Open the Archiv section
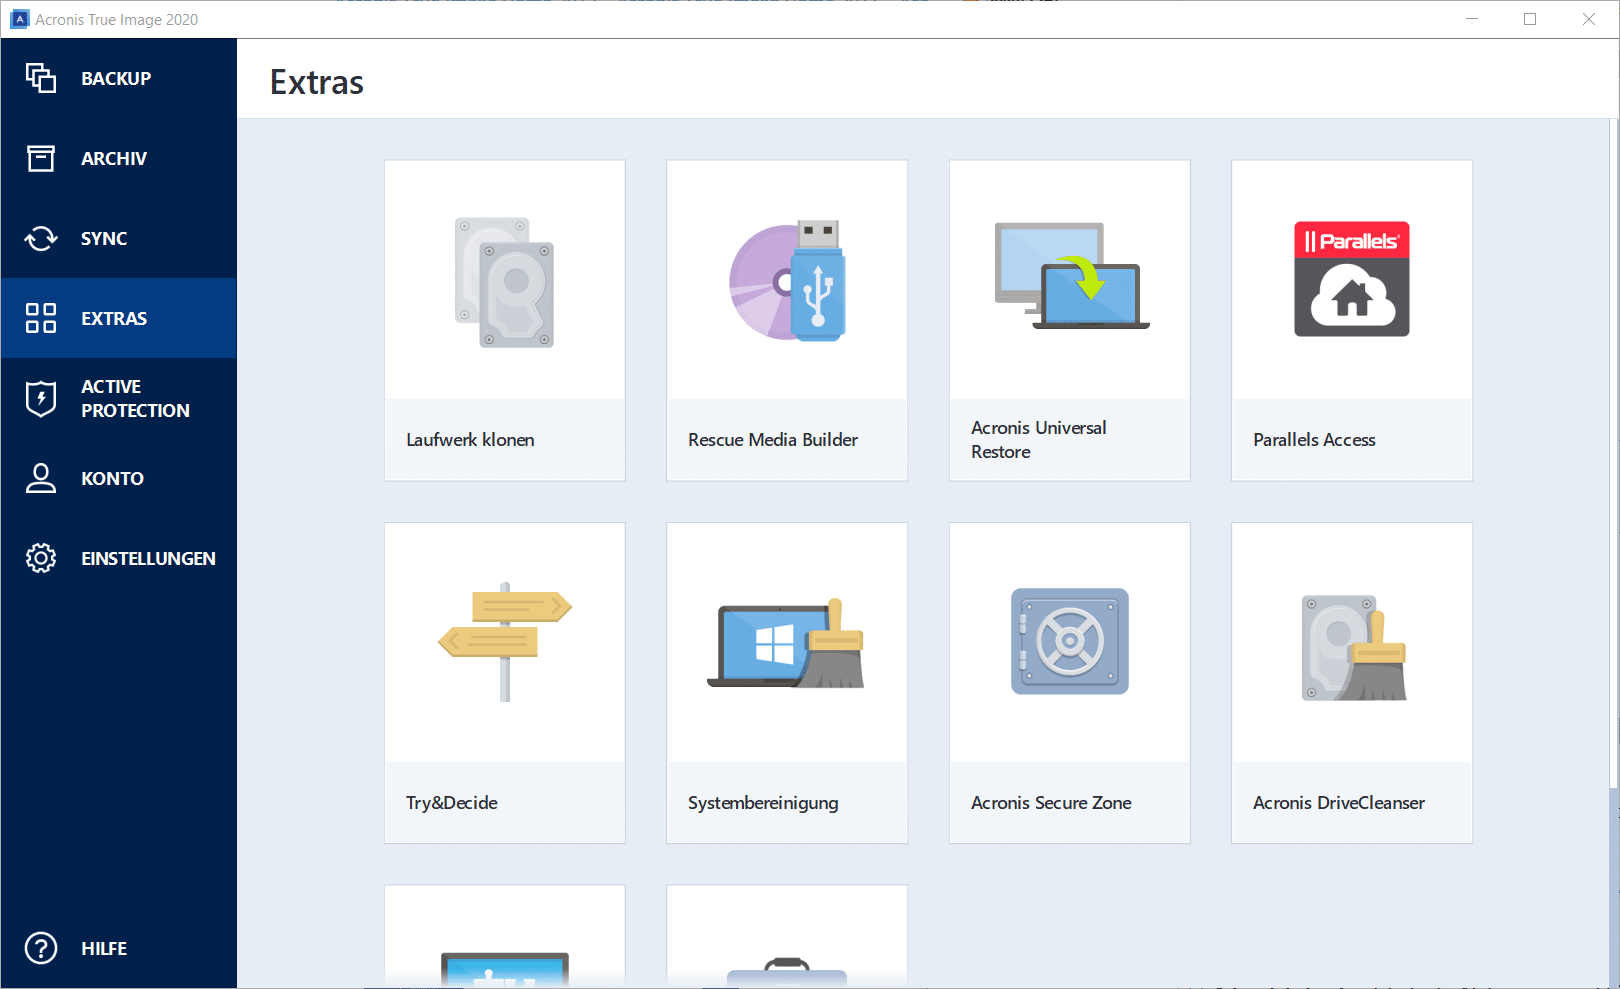The image size is (1620, 989). pos(114,158)
